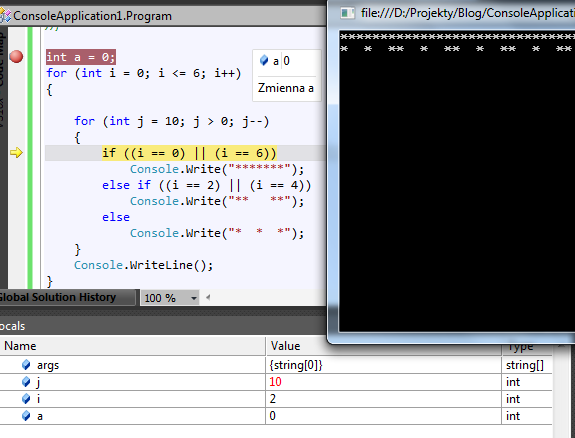Viewport: 575px width, 438px height.
Task: Click the outer for loop line with i <= 6
Action: (x=144, y=73)
